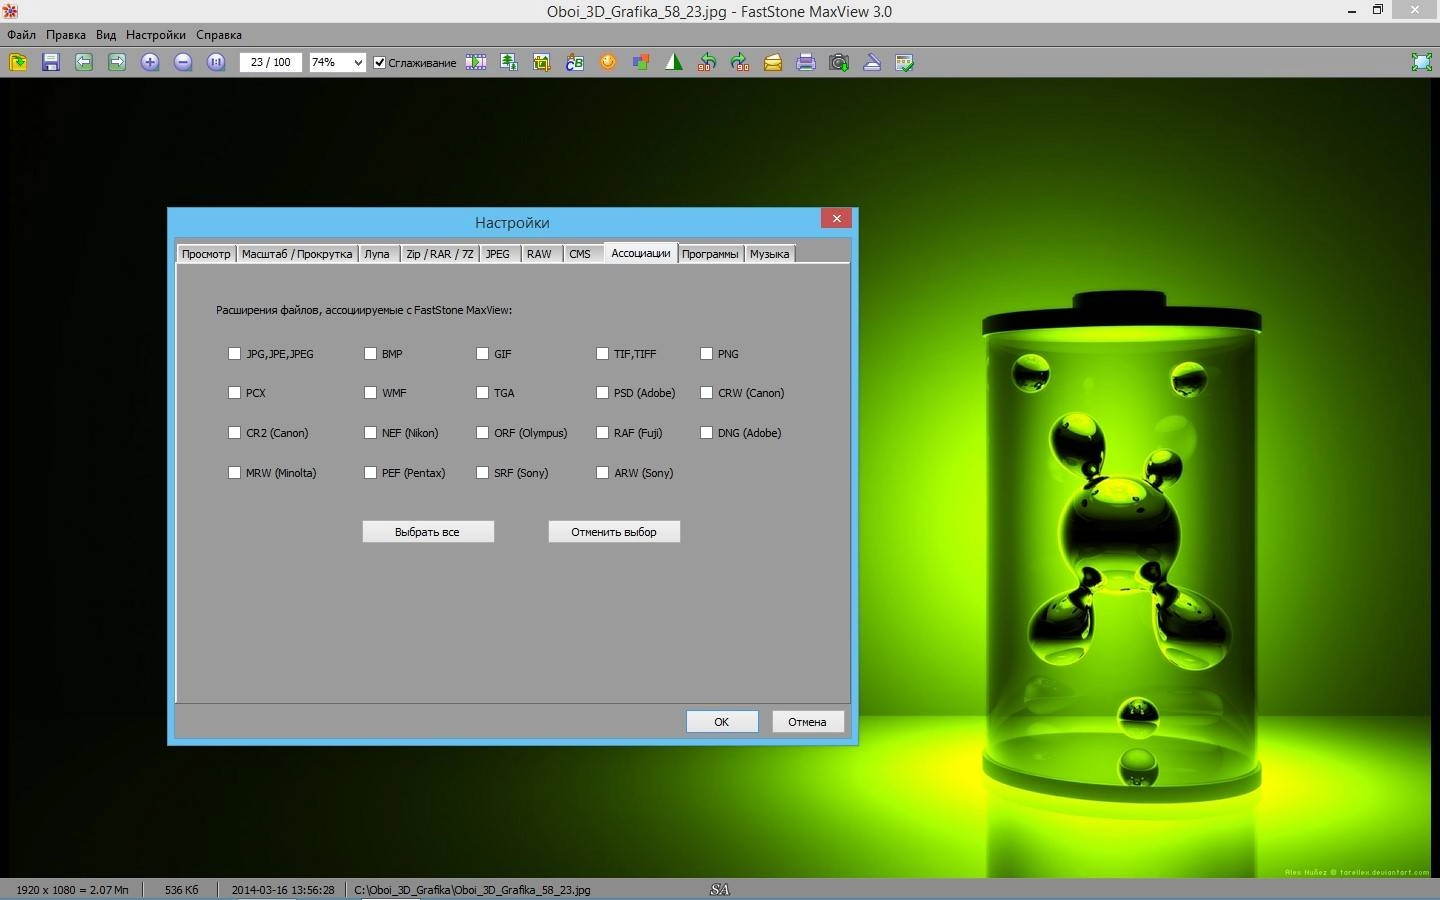1440x900 pixels.
Task: Click the orange smiley effects icon
Action: [608, 62]
